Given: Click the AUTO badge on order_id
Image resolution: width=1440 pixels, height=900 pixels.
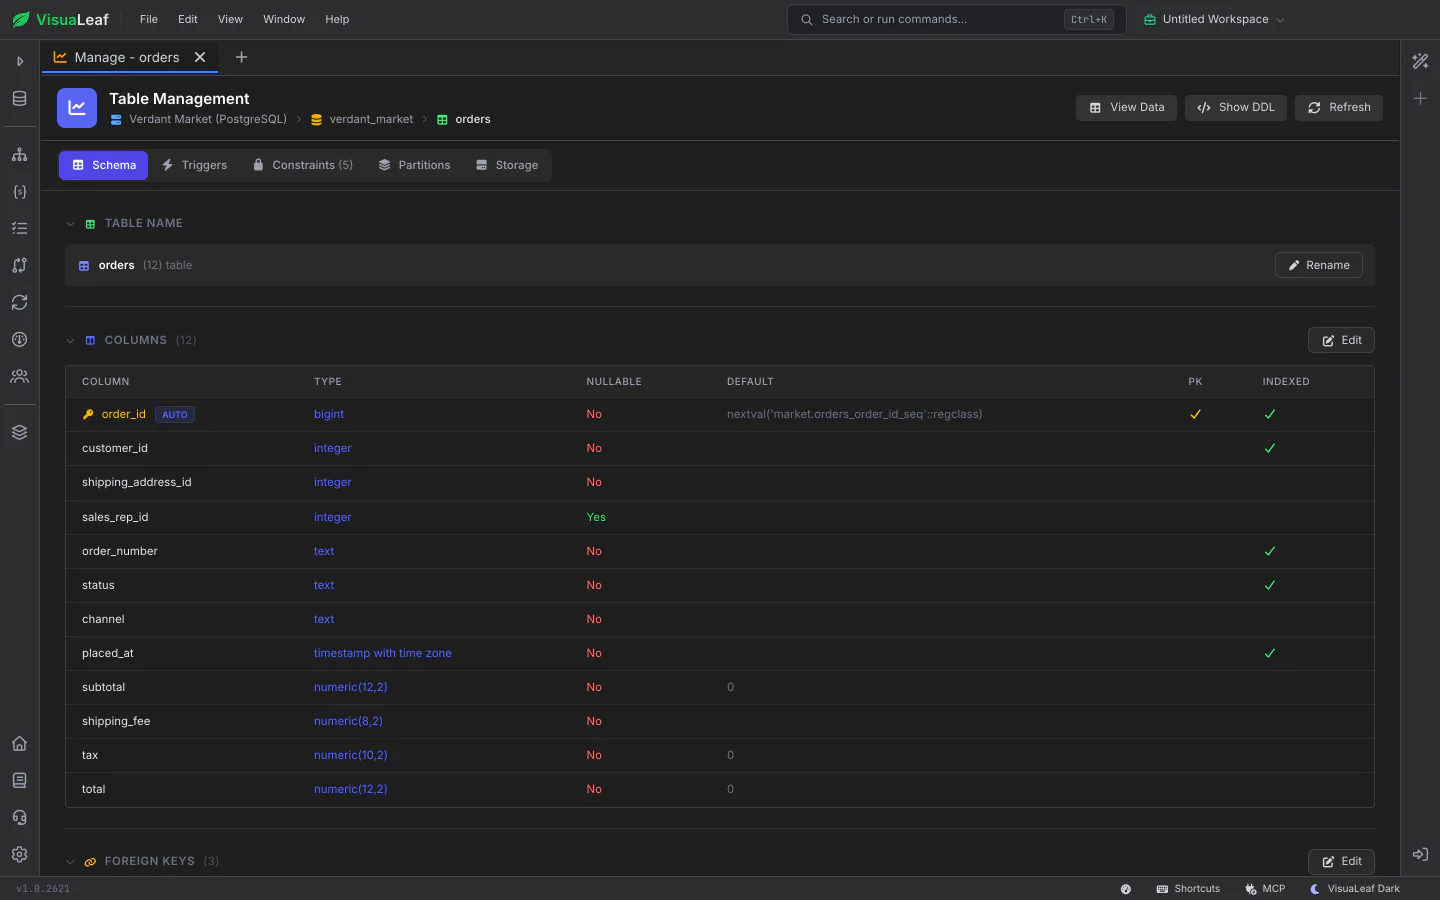Looking at the screenshot, I should [175, 414].
